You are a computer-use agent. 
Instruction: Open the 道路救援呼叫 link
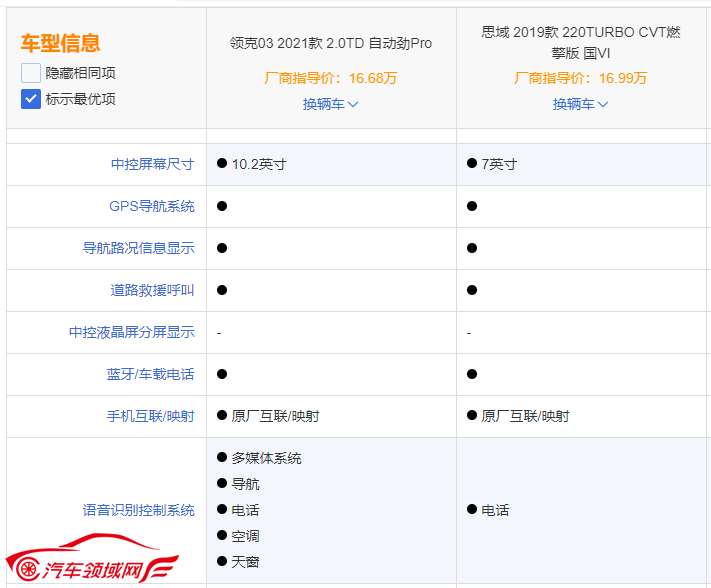[x=152, y=290]
